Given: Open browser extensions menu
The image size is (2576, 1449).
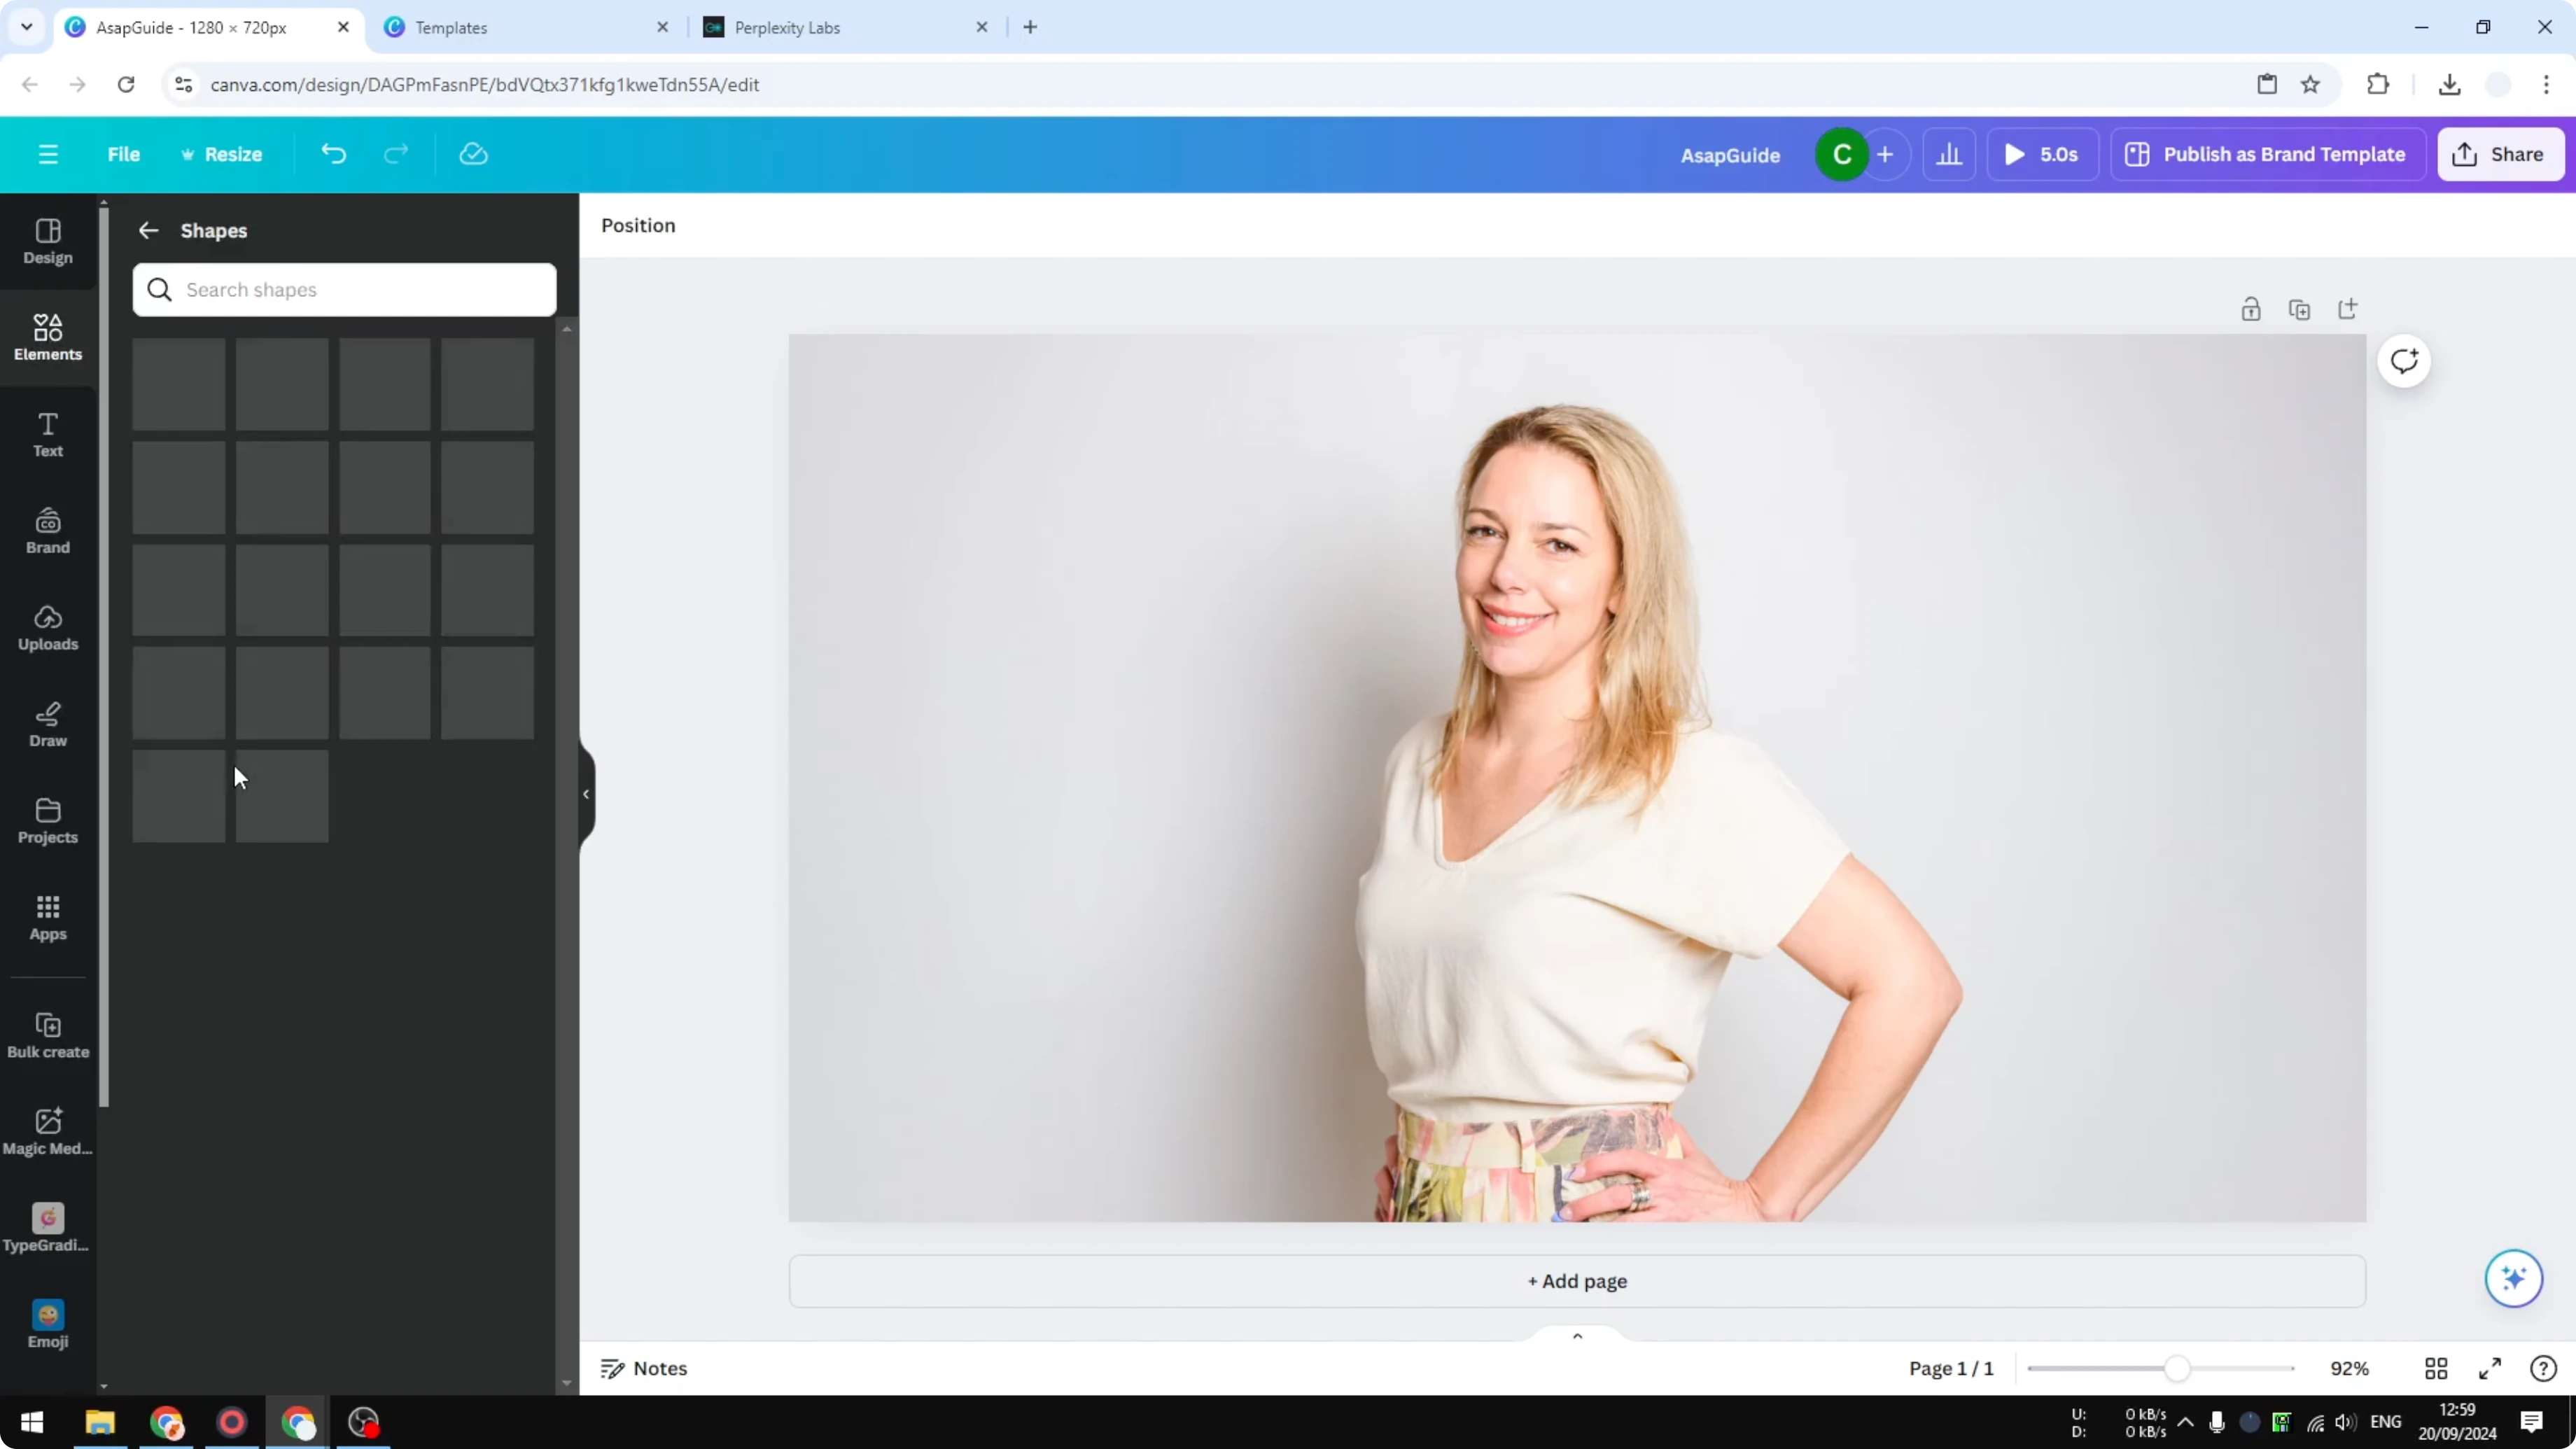Looking at the screenshot, I should [2378, 85].
